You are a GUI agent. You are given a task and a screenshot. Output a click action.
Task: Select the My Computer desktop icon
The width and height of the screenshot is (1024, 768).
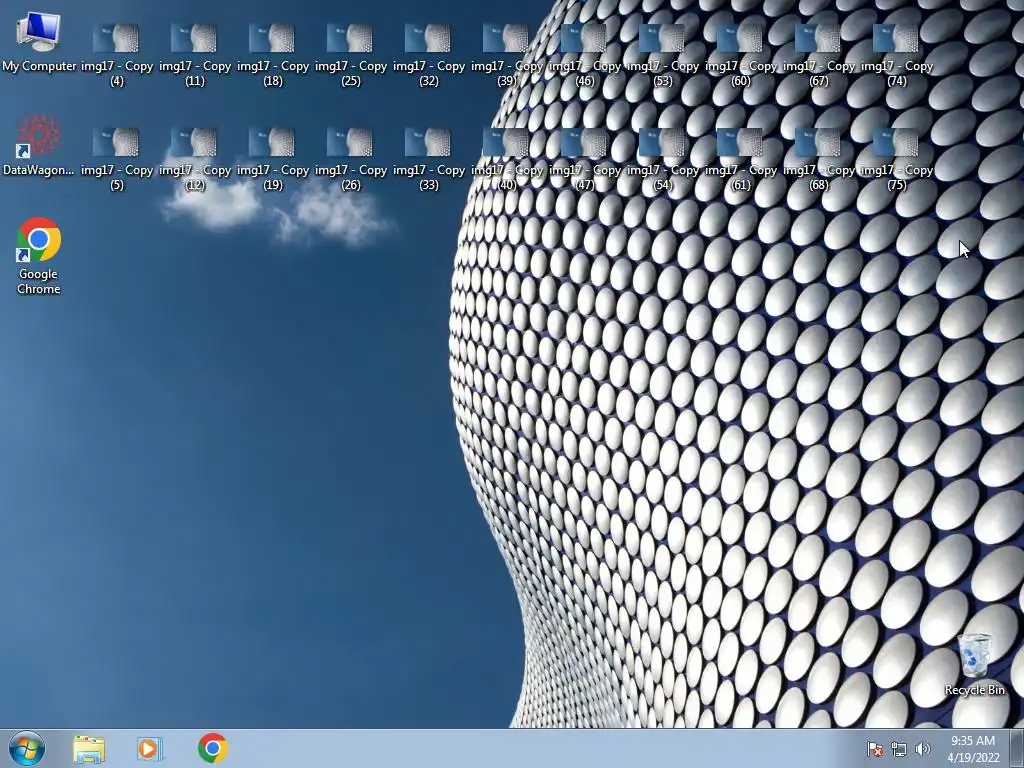pos(39,40)
